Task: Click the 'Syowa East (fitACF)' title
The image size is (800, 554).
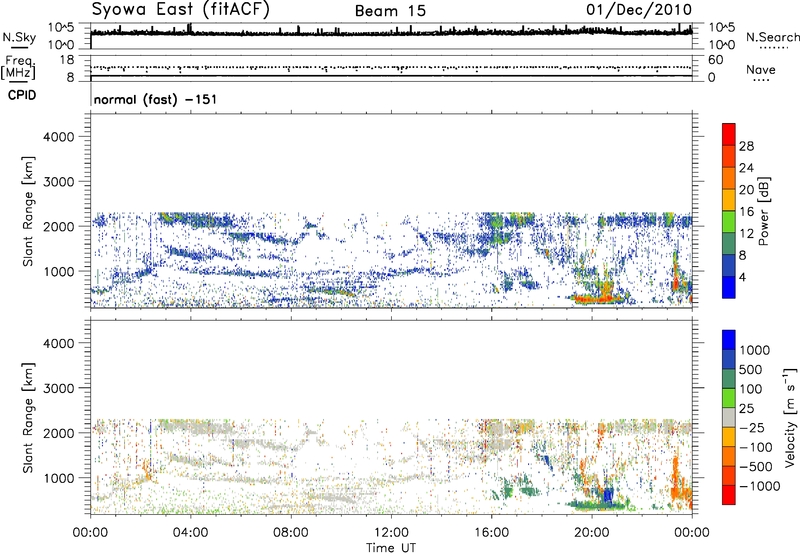Action: pos(181,10)
